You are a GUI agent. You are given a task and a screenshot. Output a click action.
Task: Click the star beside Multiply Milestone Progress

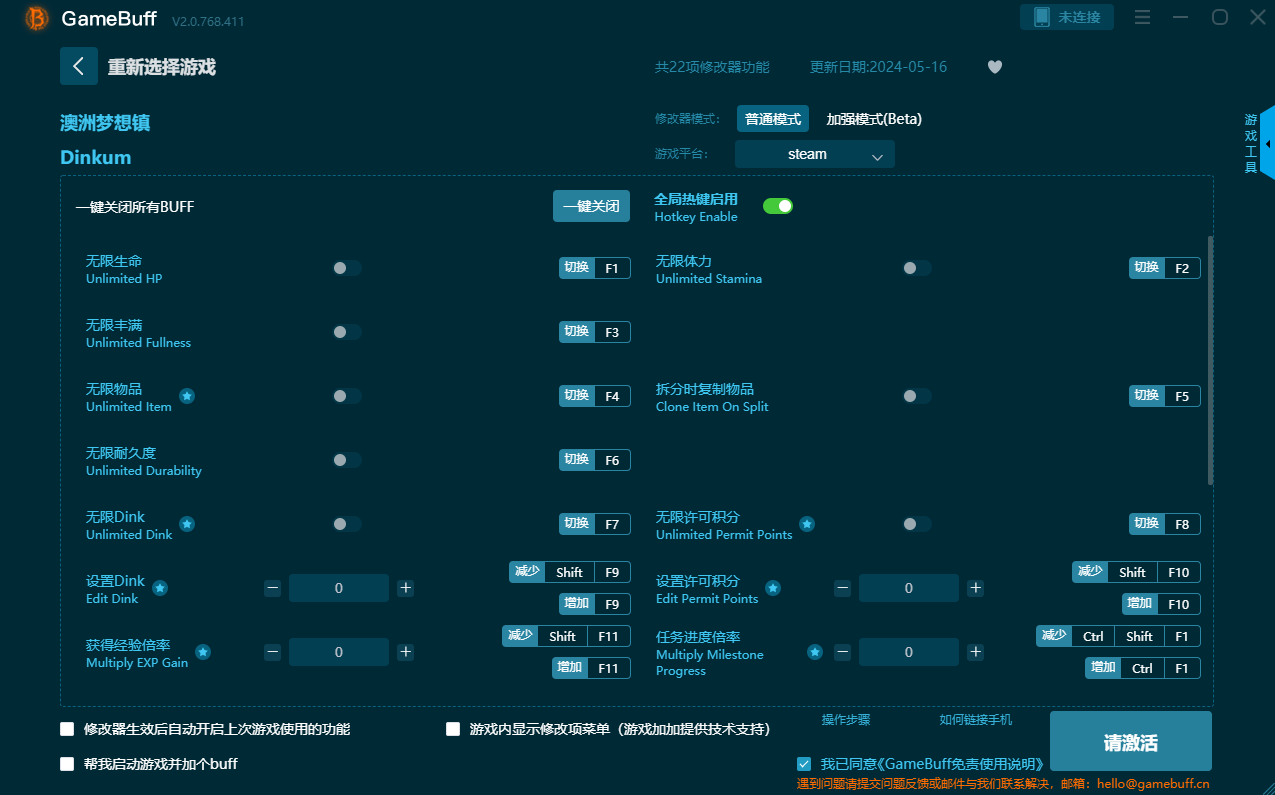[814, 652]
